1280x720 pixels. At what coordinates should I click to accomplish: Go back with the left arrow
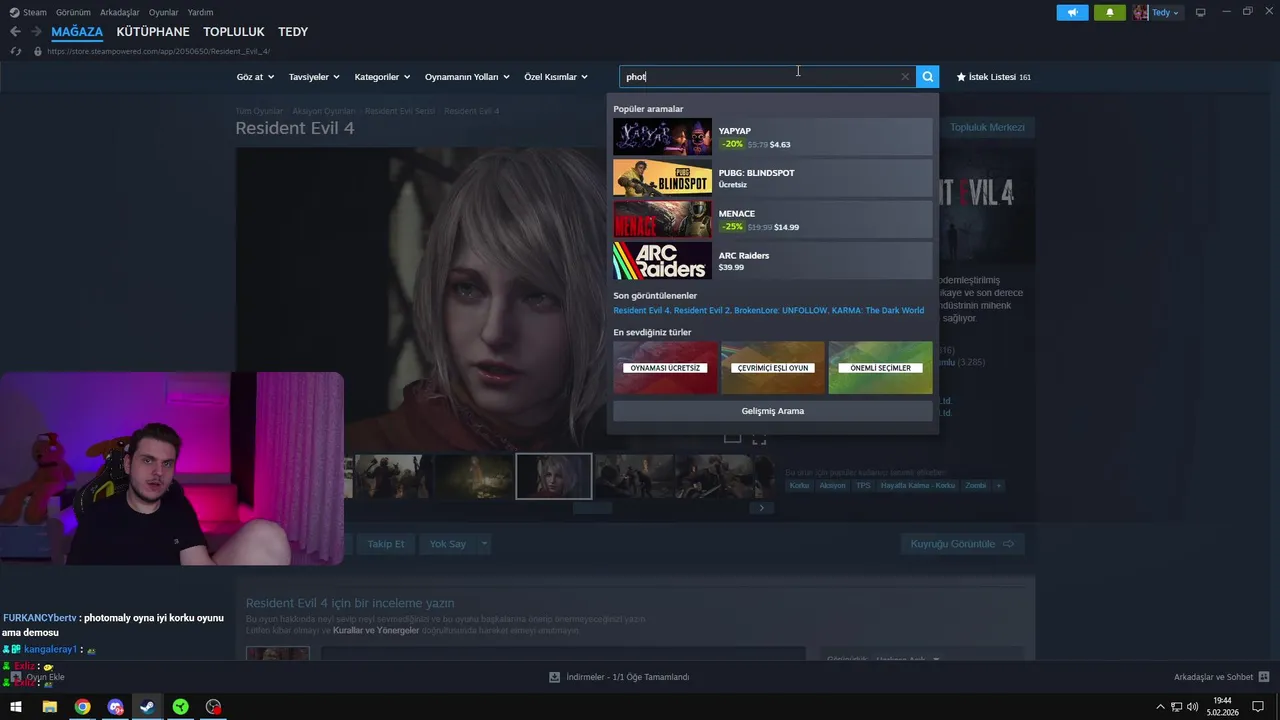coord(15,32)
